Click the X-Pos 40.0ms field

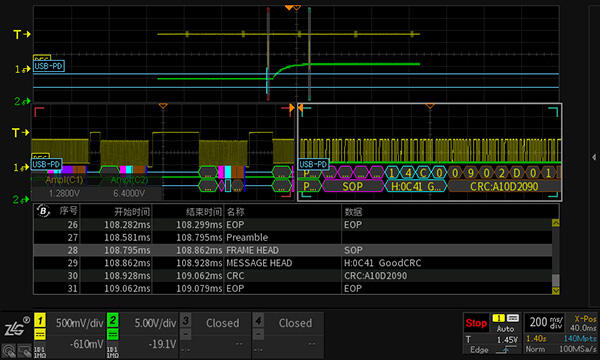(x=583, y=323)
